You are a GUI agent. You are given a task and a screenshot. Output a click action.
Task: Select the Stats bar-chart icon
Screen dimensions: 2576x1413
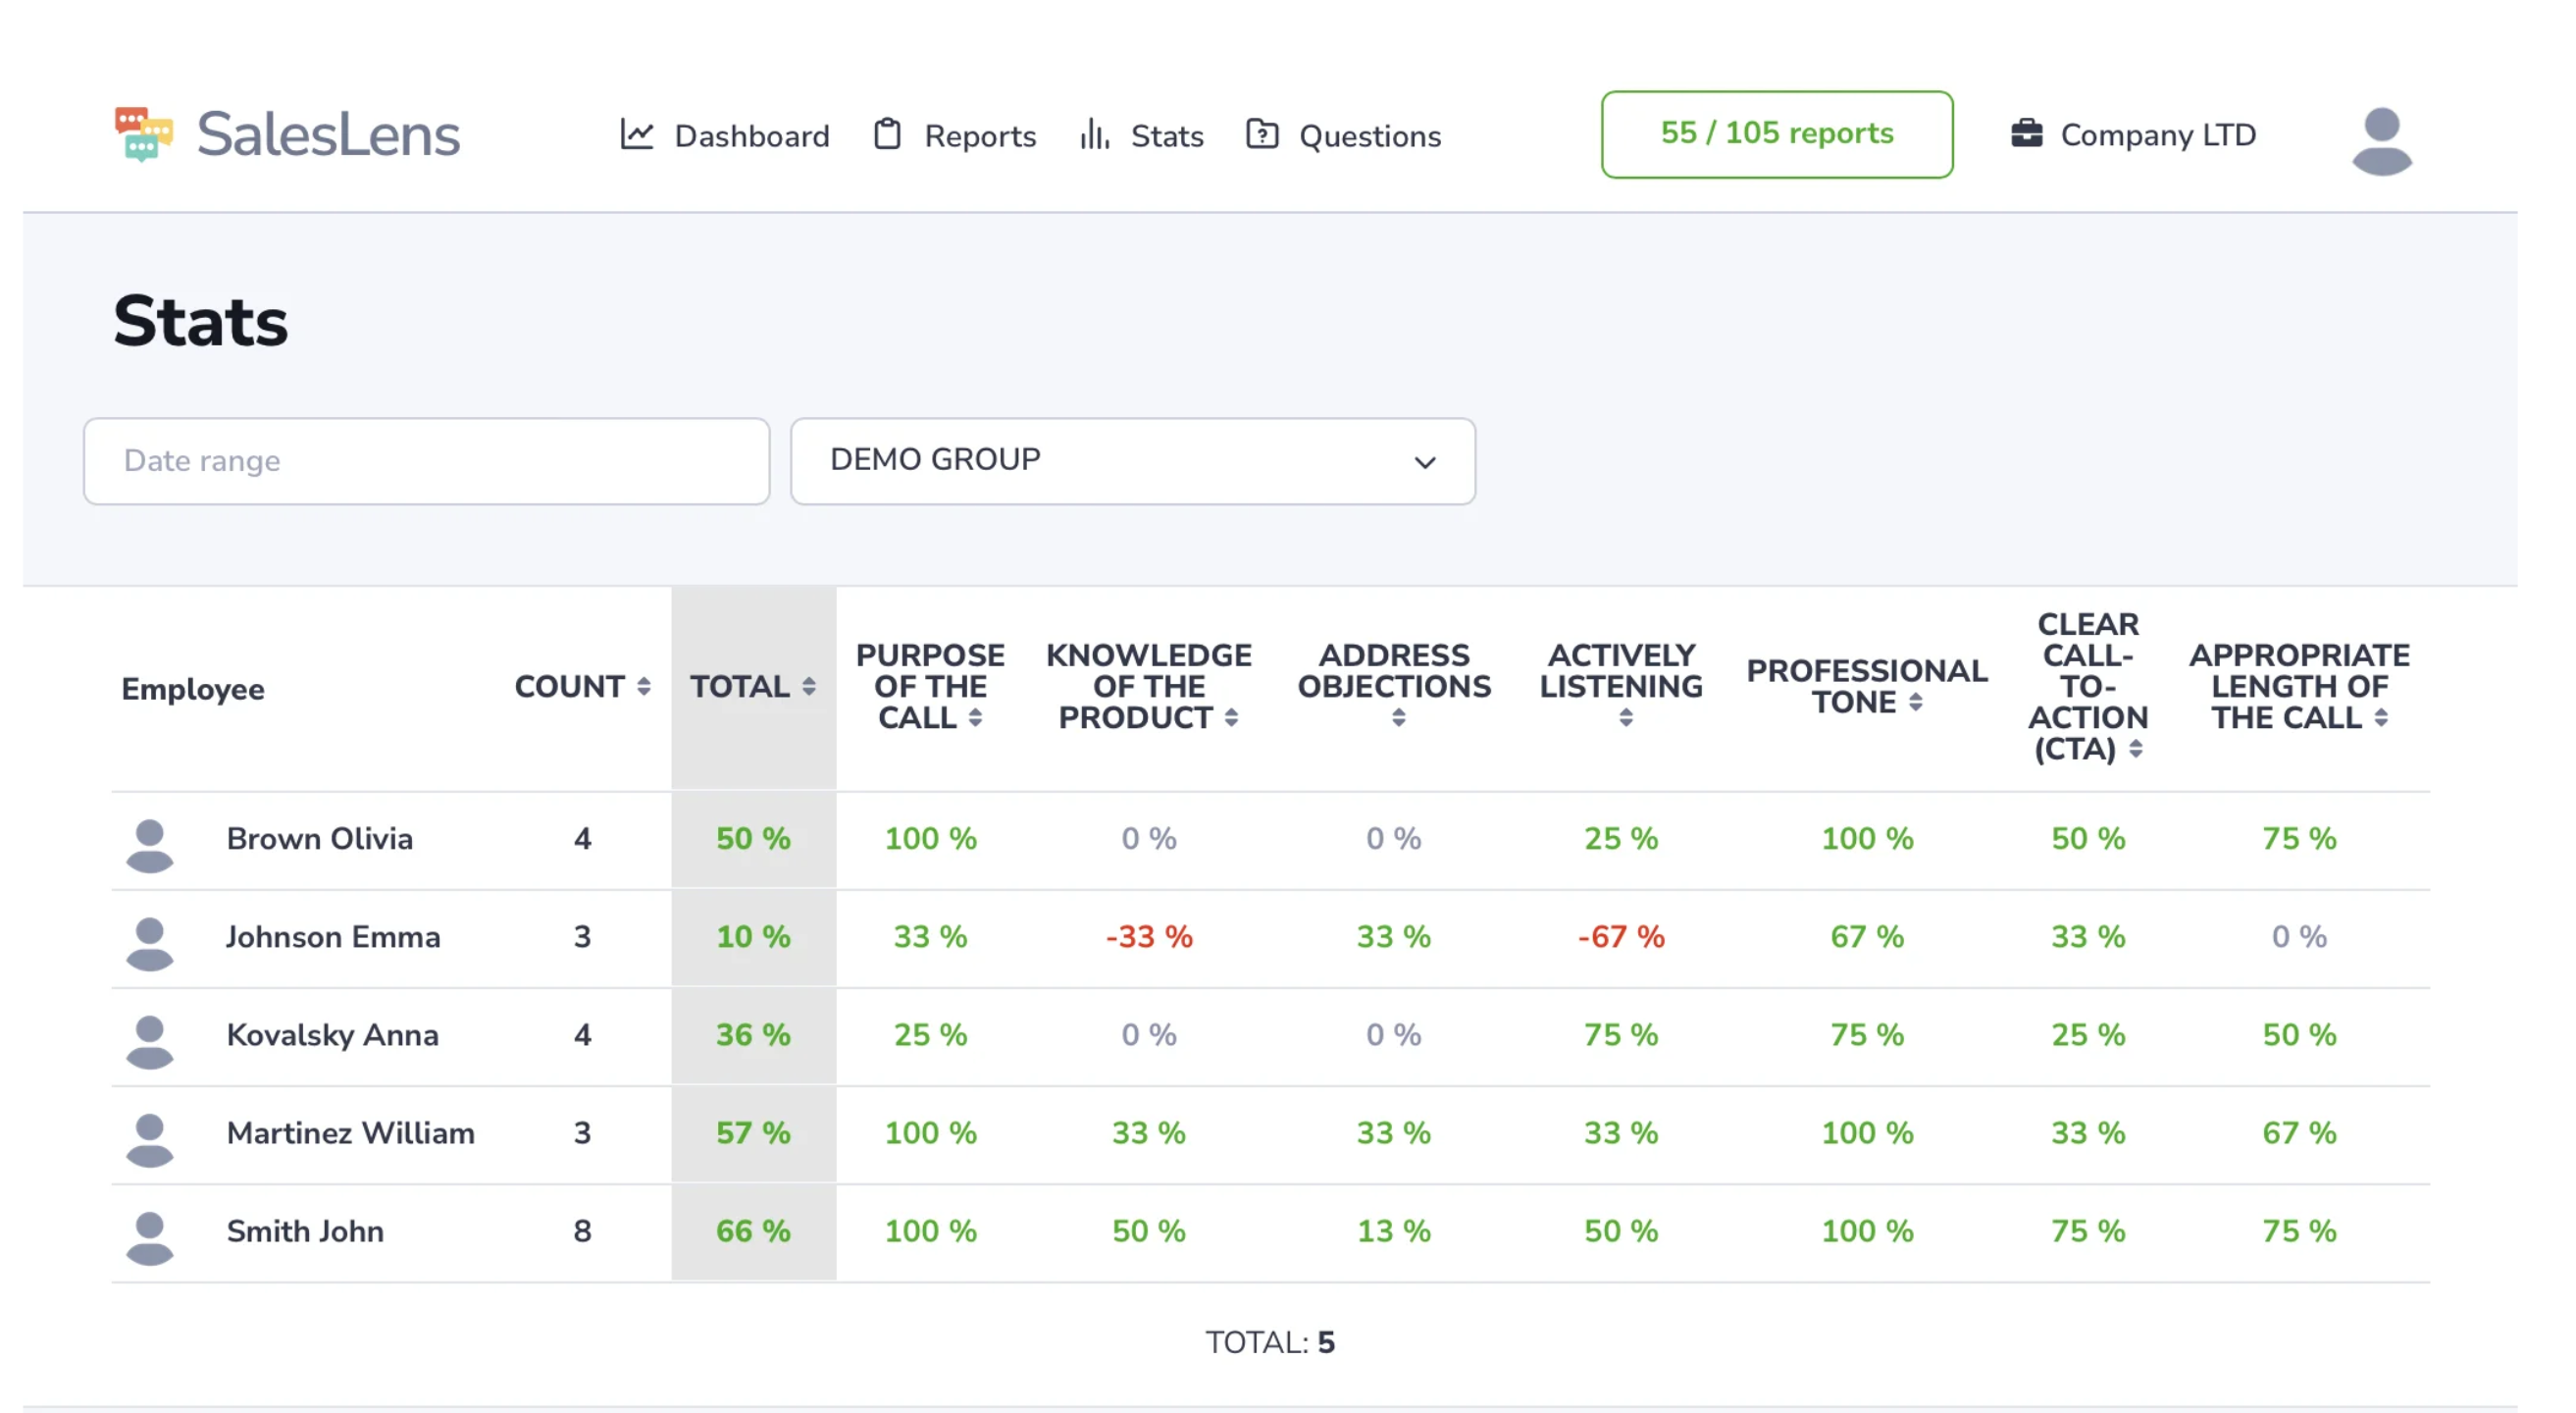[x=1094, y=135]
